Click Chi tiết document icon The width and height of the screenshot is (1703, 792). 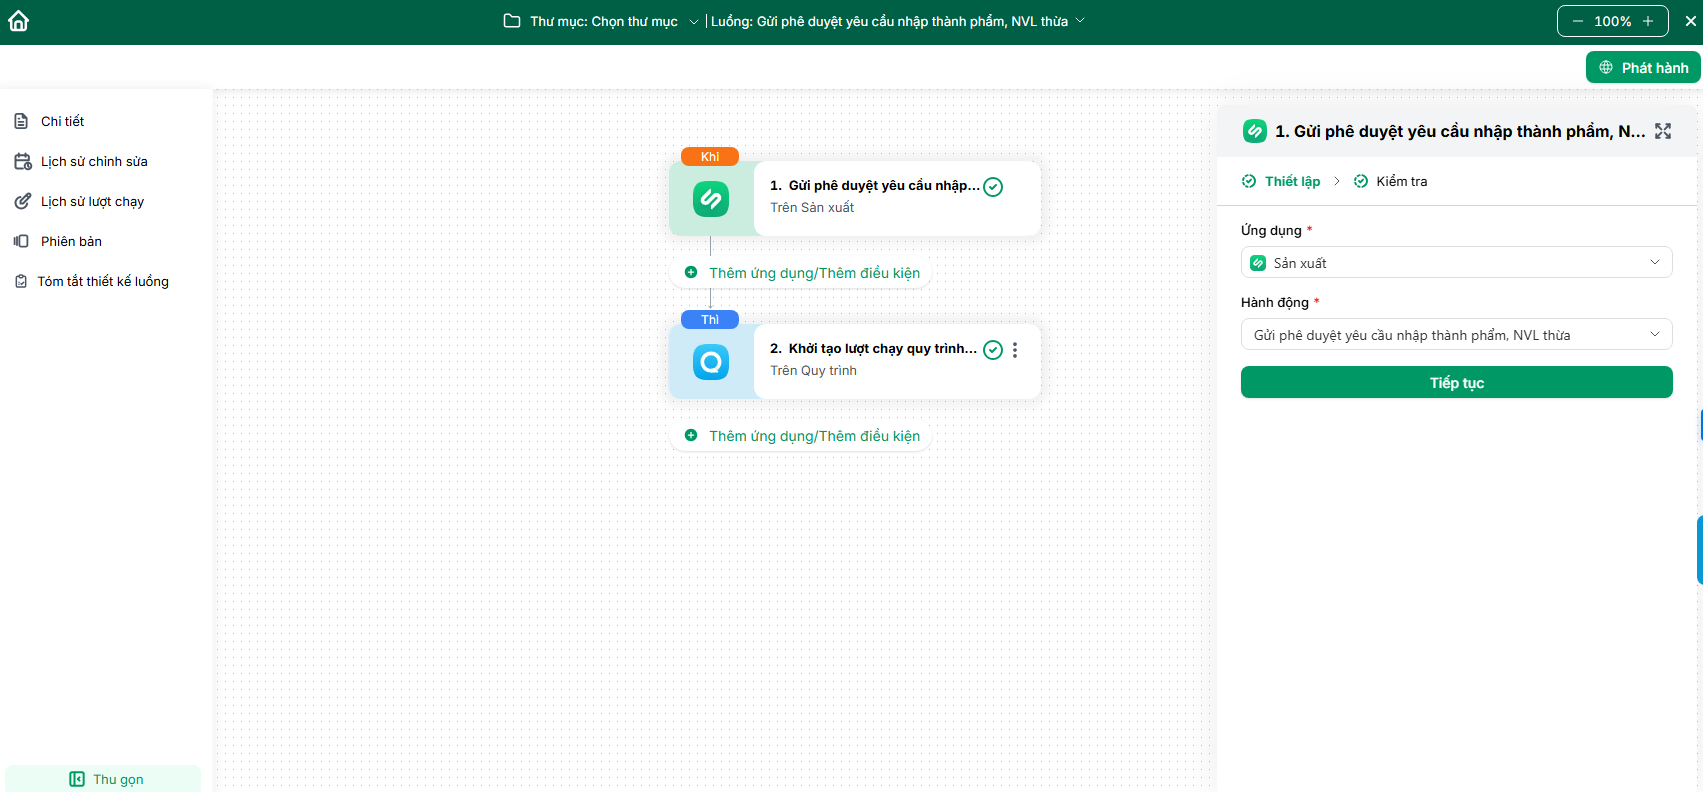(x=21, y=121)
